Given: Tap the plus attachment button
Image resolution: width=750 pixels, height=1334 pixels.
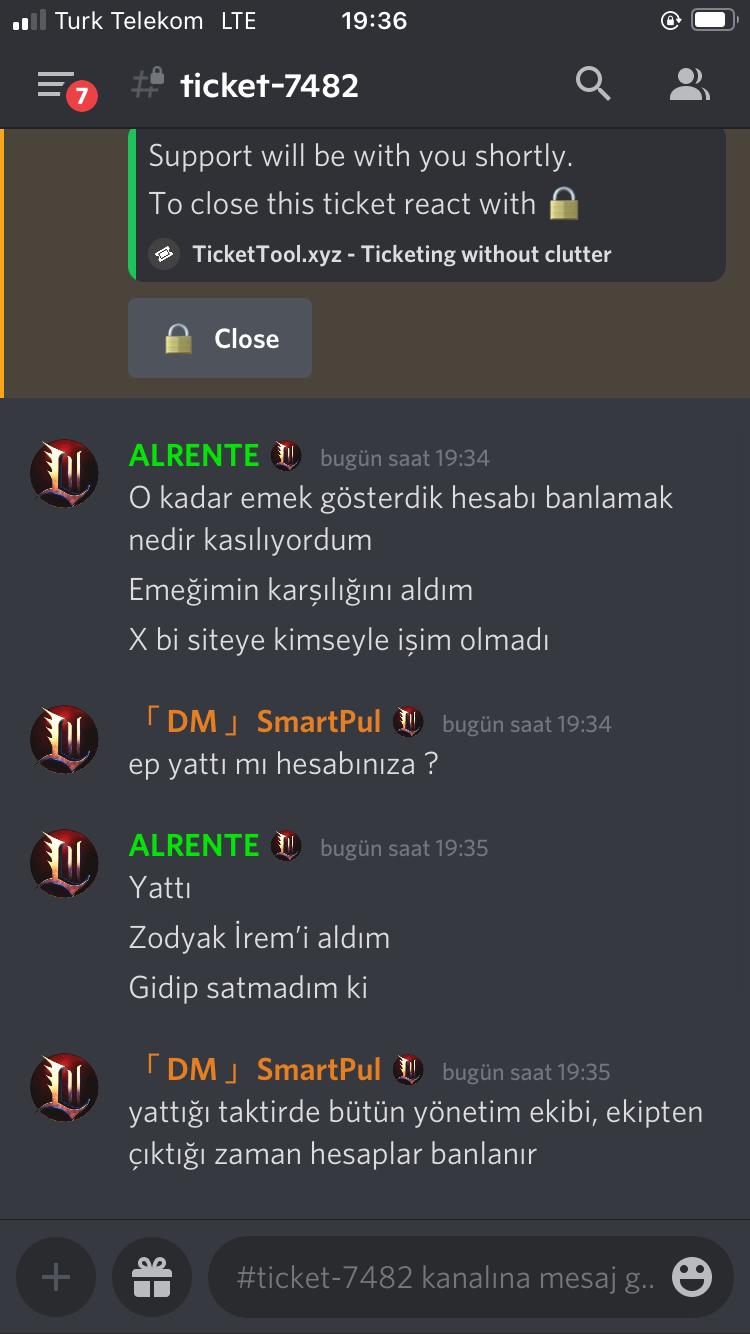Looking at the screenshot, I should pos(56,1277).
